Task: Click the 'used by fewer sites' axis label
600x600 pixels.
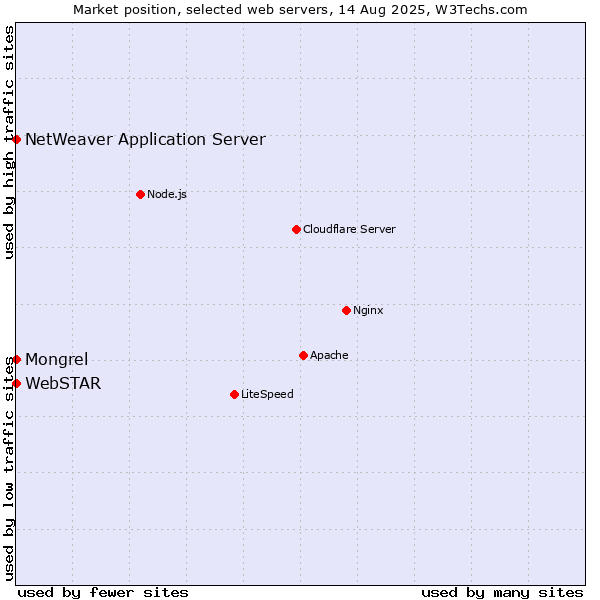Action: point(103,593)
